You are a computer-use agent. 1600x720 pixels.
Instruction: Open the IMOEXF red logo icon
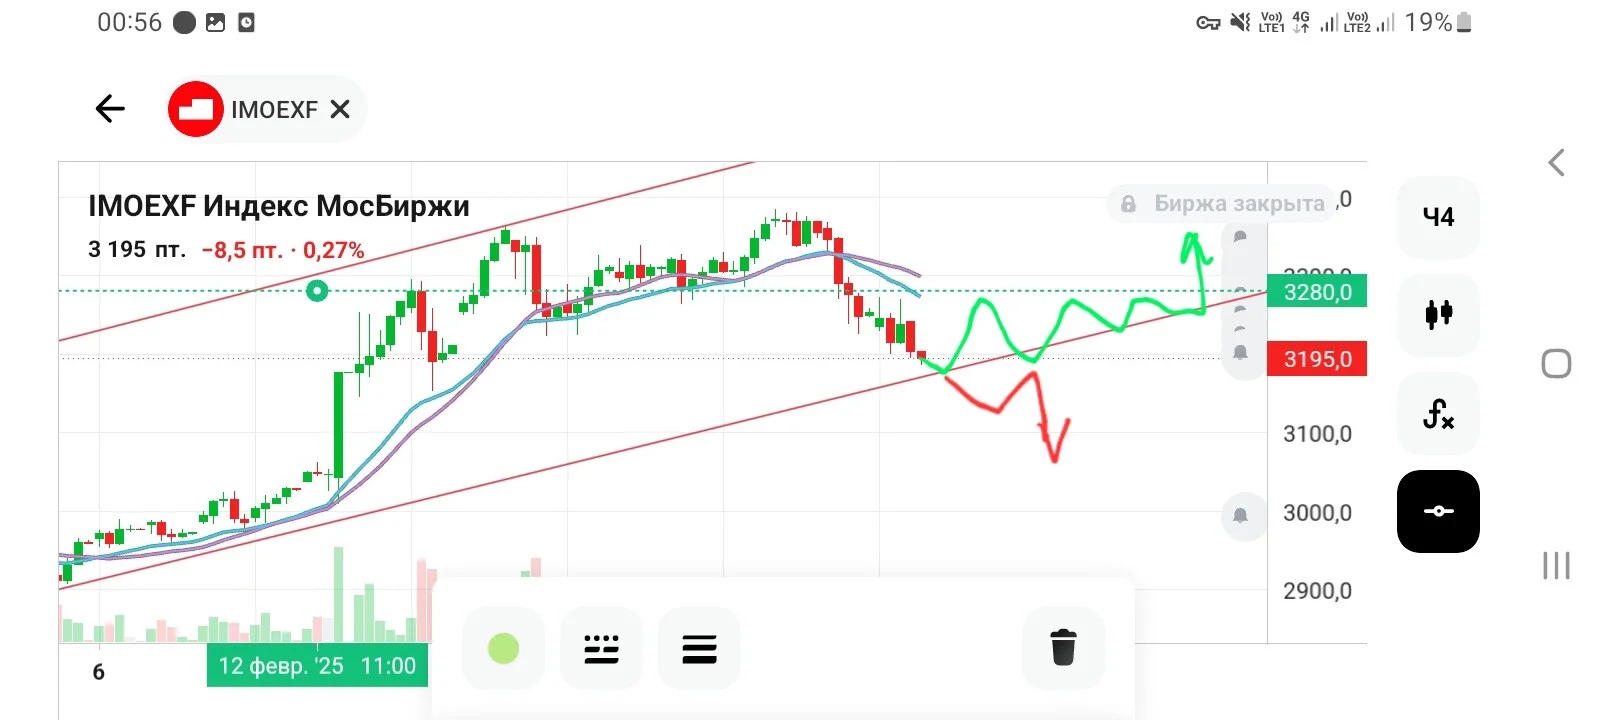[x=195, y=109]
